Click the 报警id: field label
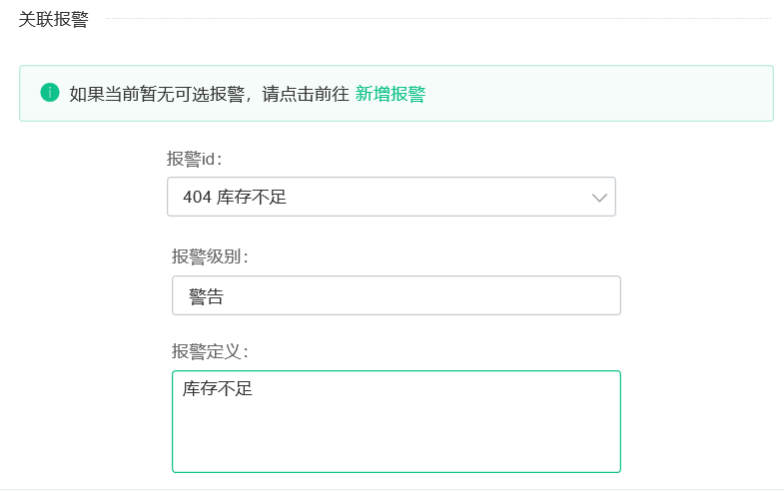Screen dimensions: 784x491 coord(194,159)
